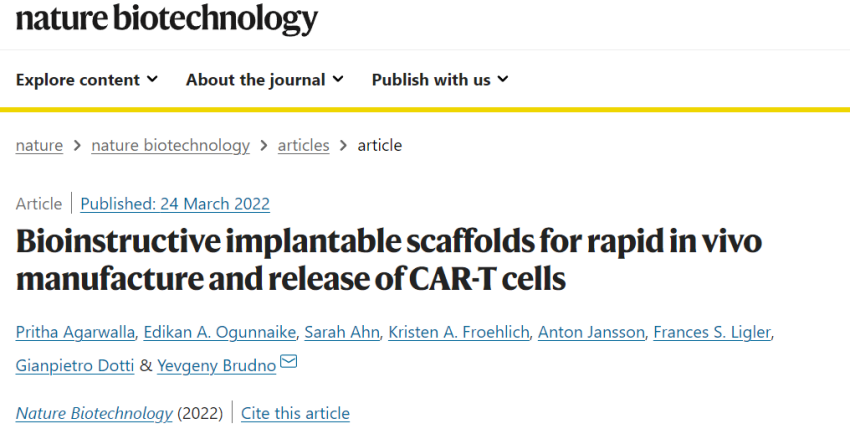Open Frances S. Ligler author info

point(712,332)
